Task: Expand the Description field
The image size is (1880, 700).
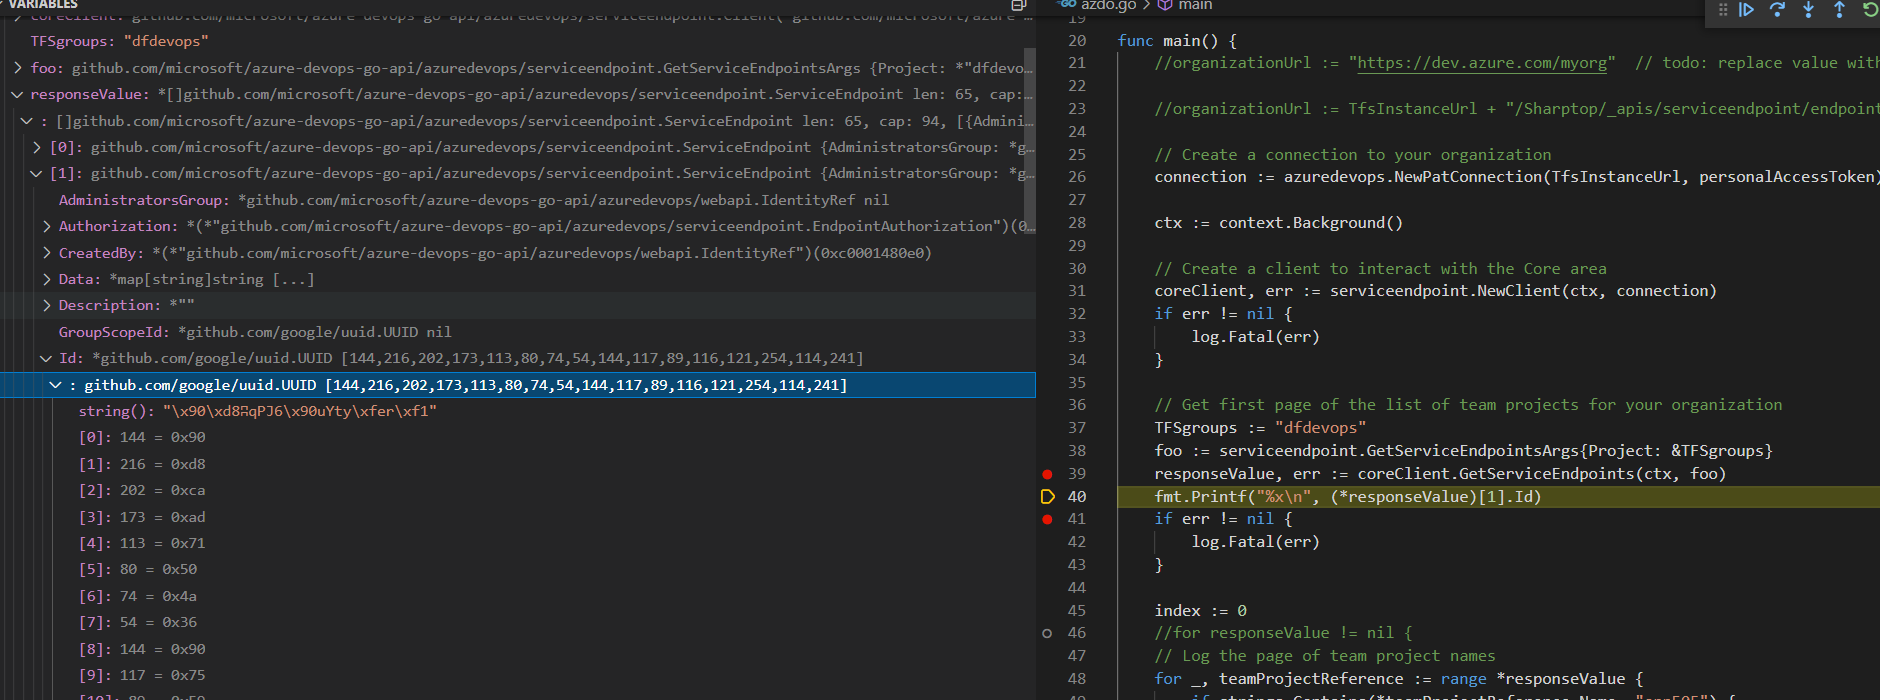Action: point(46,306)
